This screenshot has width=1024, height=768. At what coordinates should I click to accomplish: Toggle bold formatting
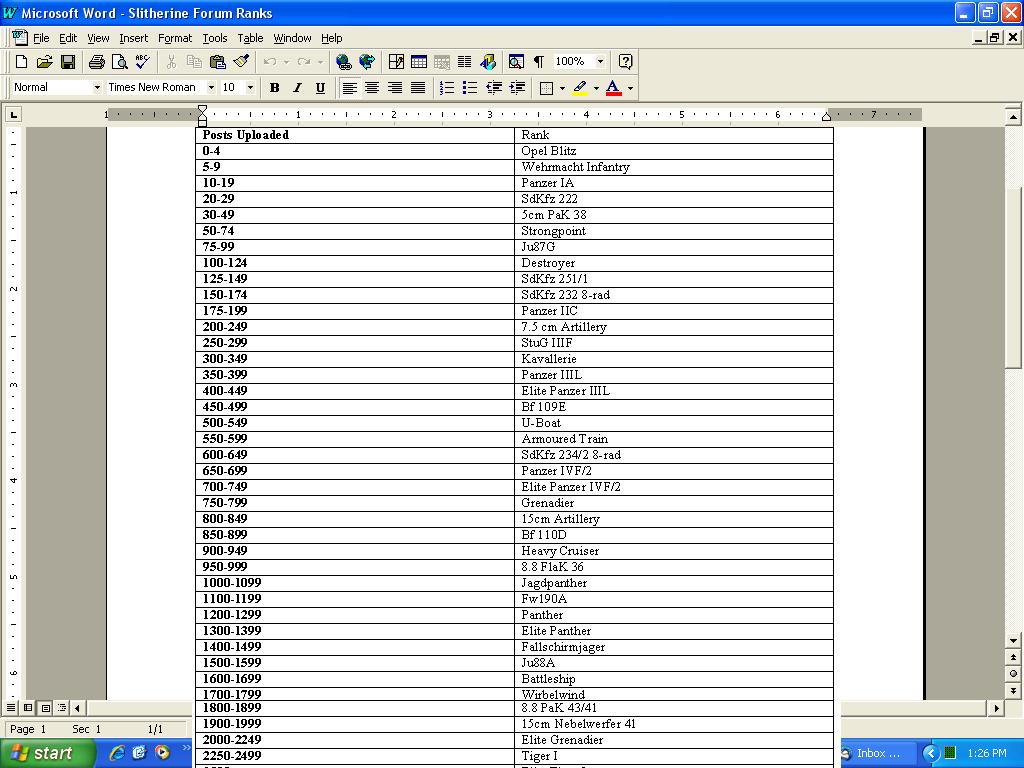274,87
